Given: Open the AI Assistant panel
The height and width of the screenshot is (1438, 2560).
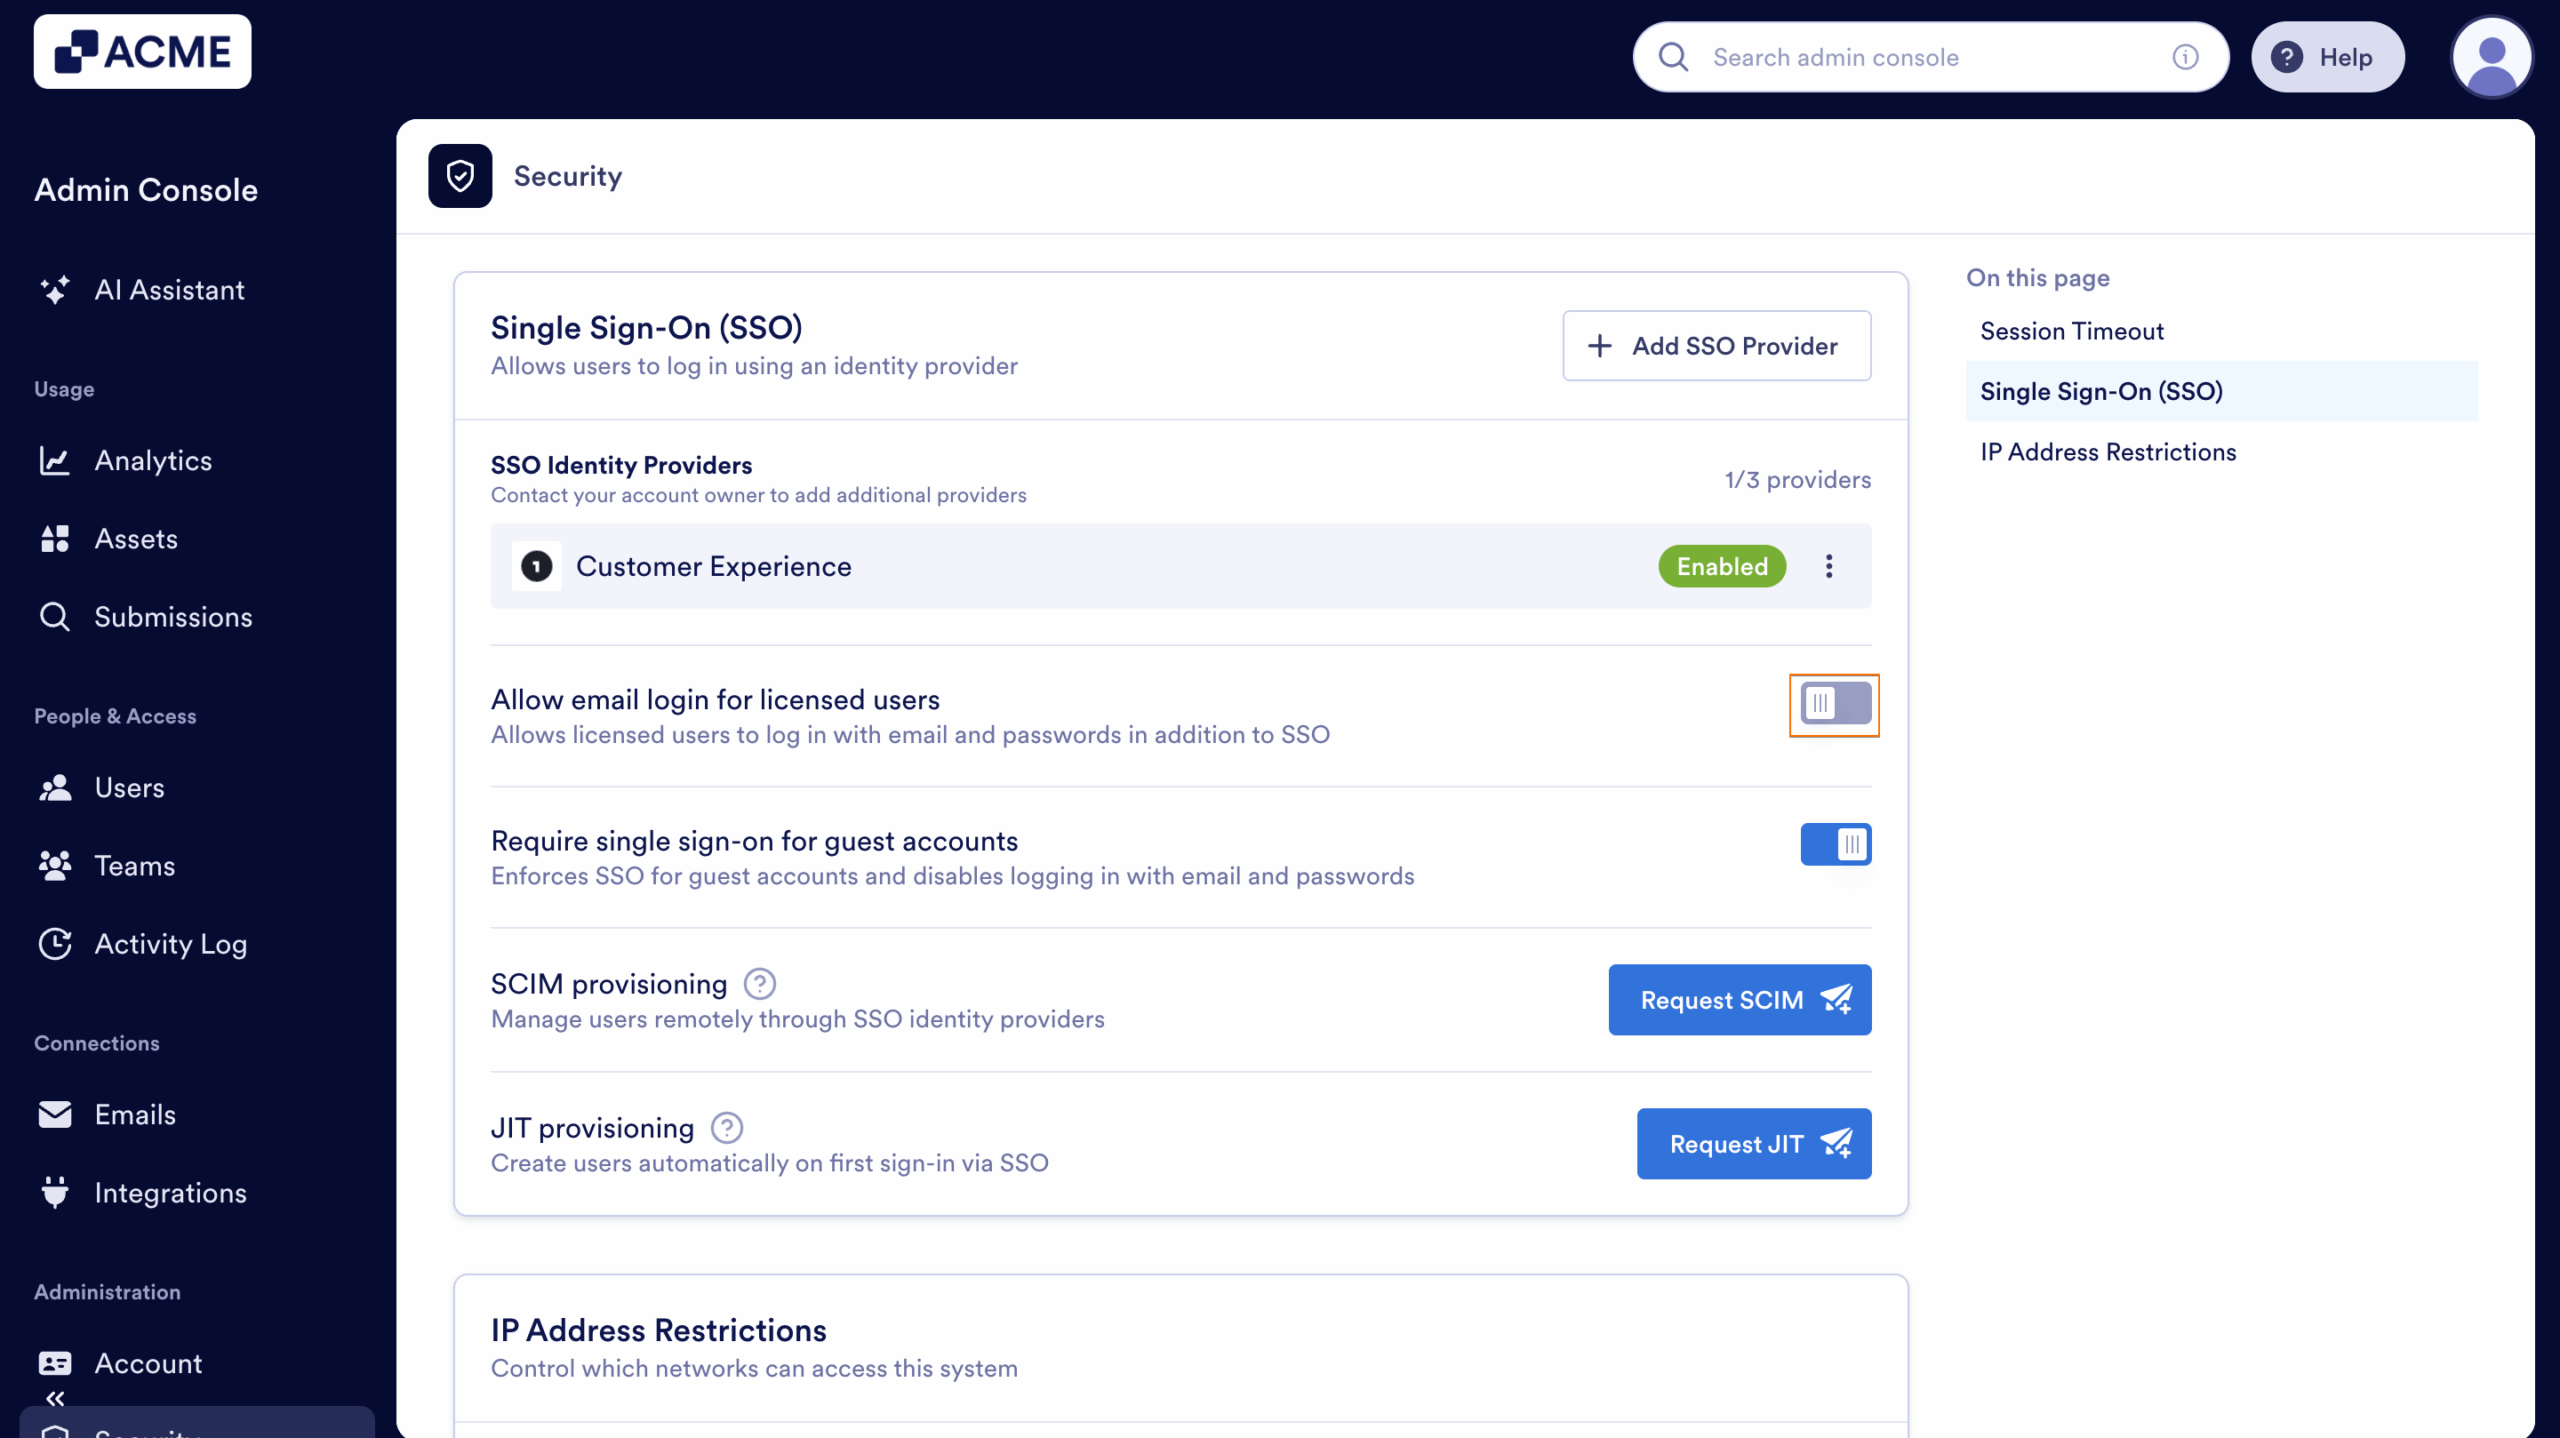Looking at the screenshot, I should pos(169,290).
